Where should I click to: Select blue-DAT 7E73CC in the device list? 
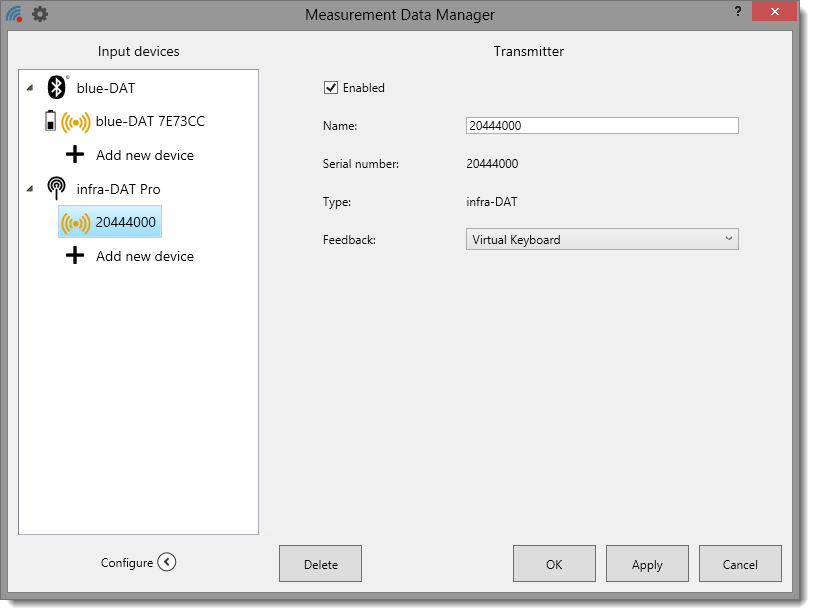pyautogui.click(x=150, y=122)
